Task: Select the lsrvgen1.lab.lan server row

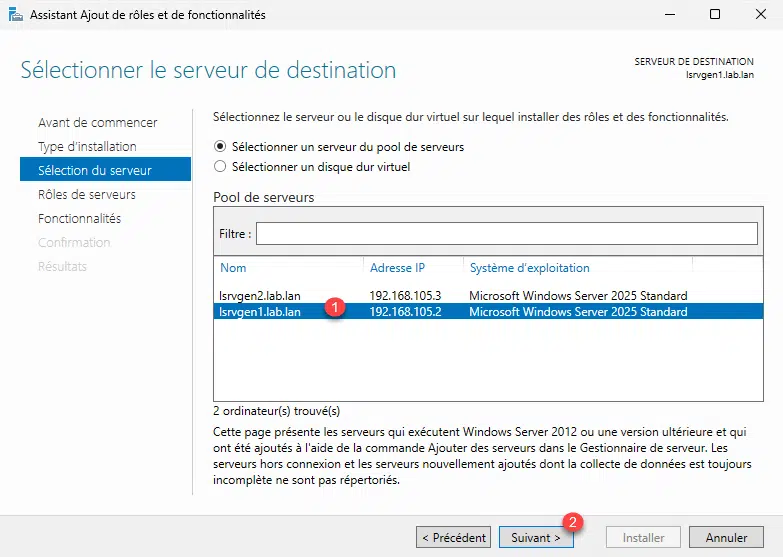Action: [488, 311]
